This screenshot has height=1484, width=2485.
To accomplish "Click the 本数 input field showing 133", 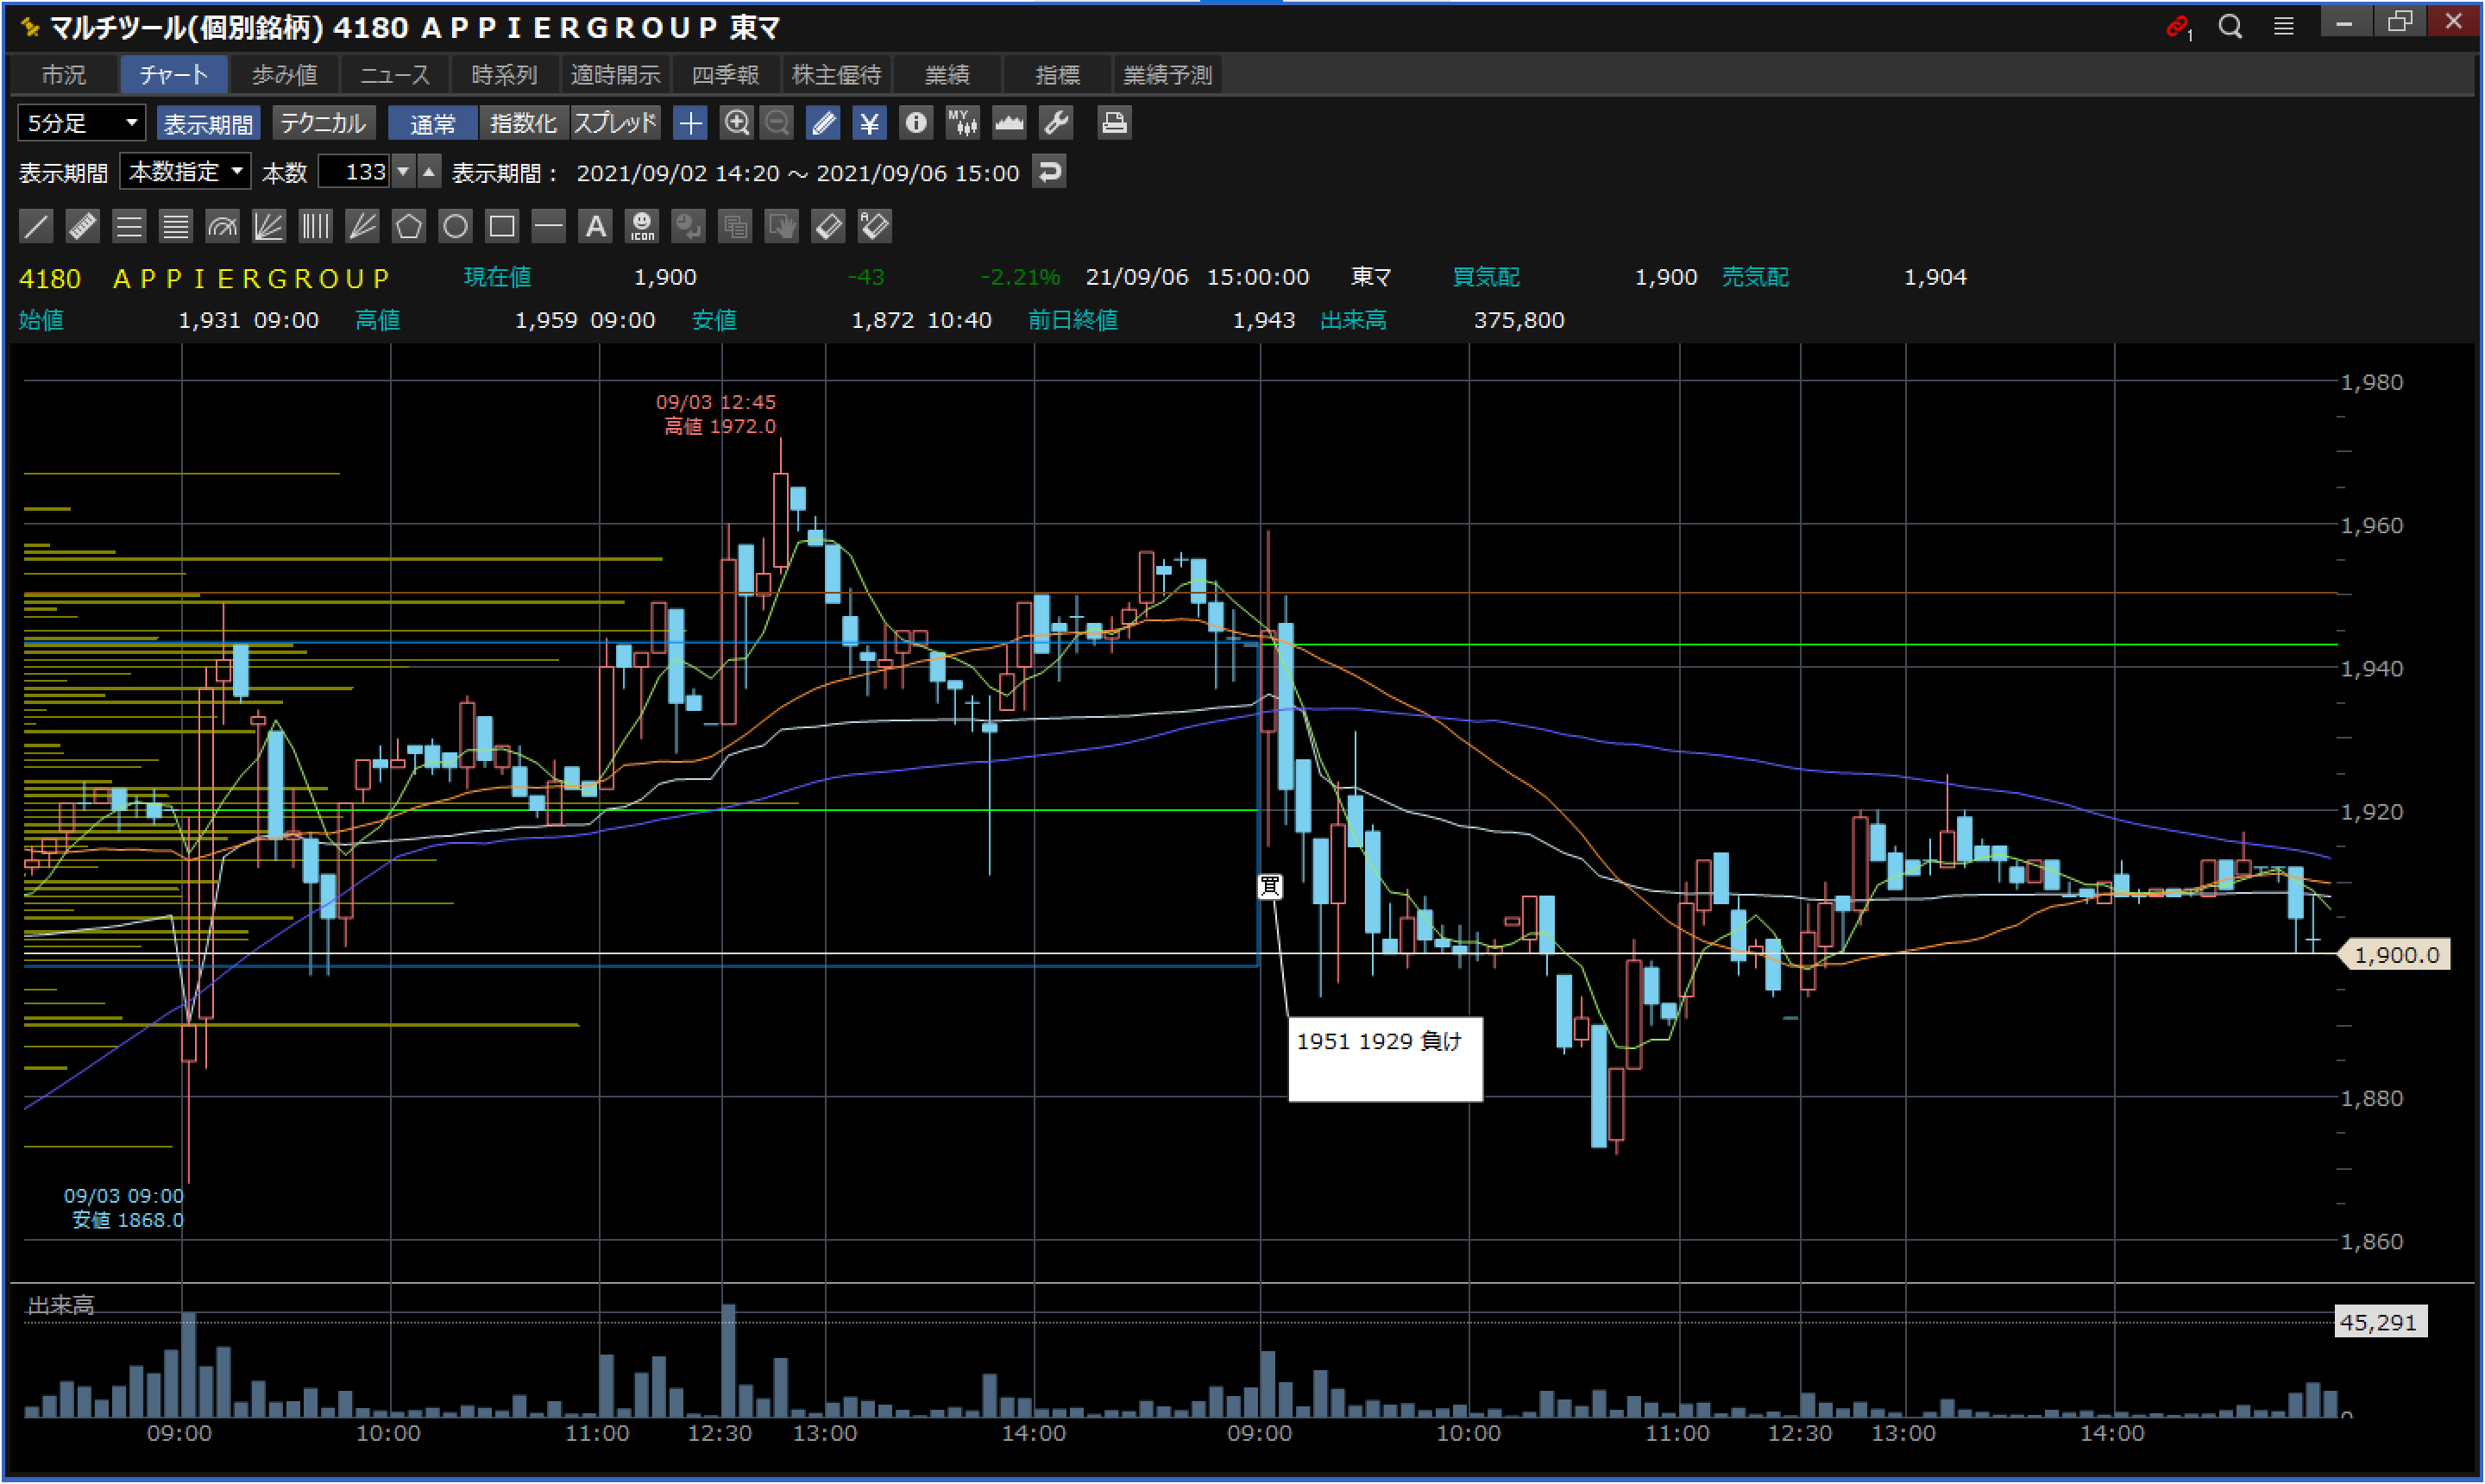I will [355, 172].
